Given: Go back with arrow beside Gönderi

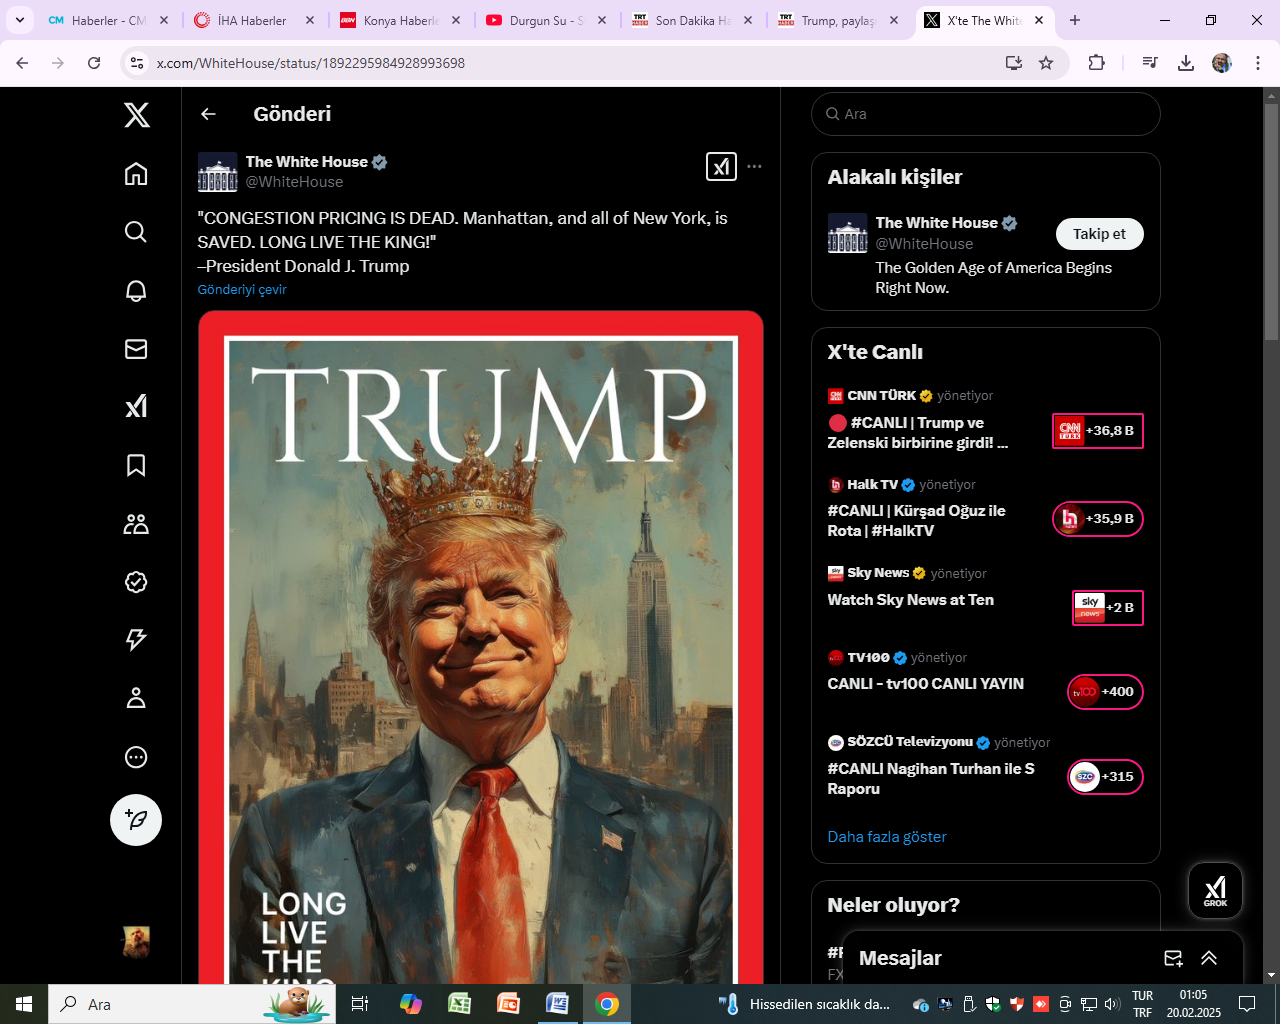Looking at the screenshot, I should 208,114.
